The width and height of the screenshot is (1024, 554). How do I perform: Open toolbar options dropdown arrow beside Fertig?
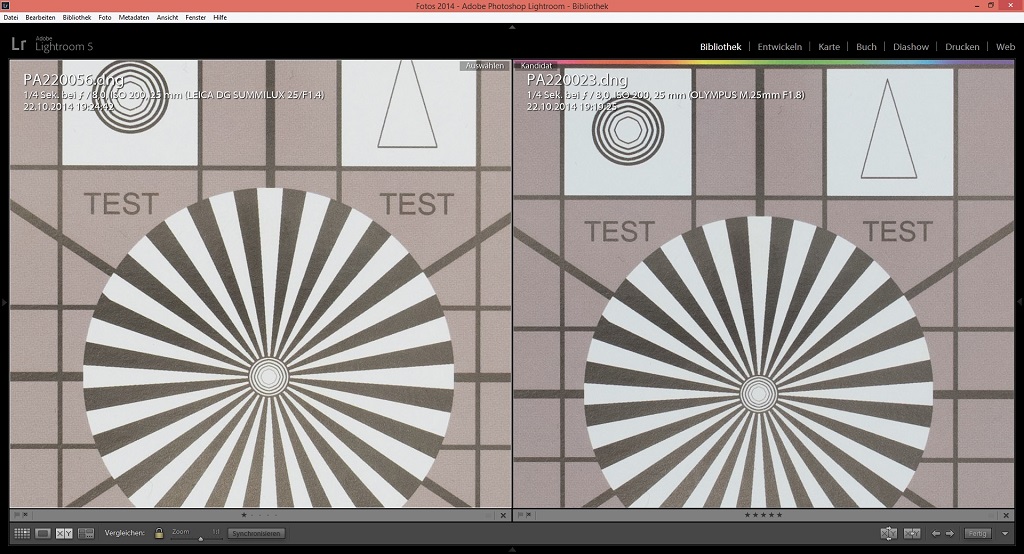(1003, 534)
